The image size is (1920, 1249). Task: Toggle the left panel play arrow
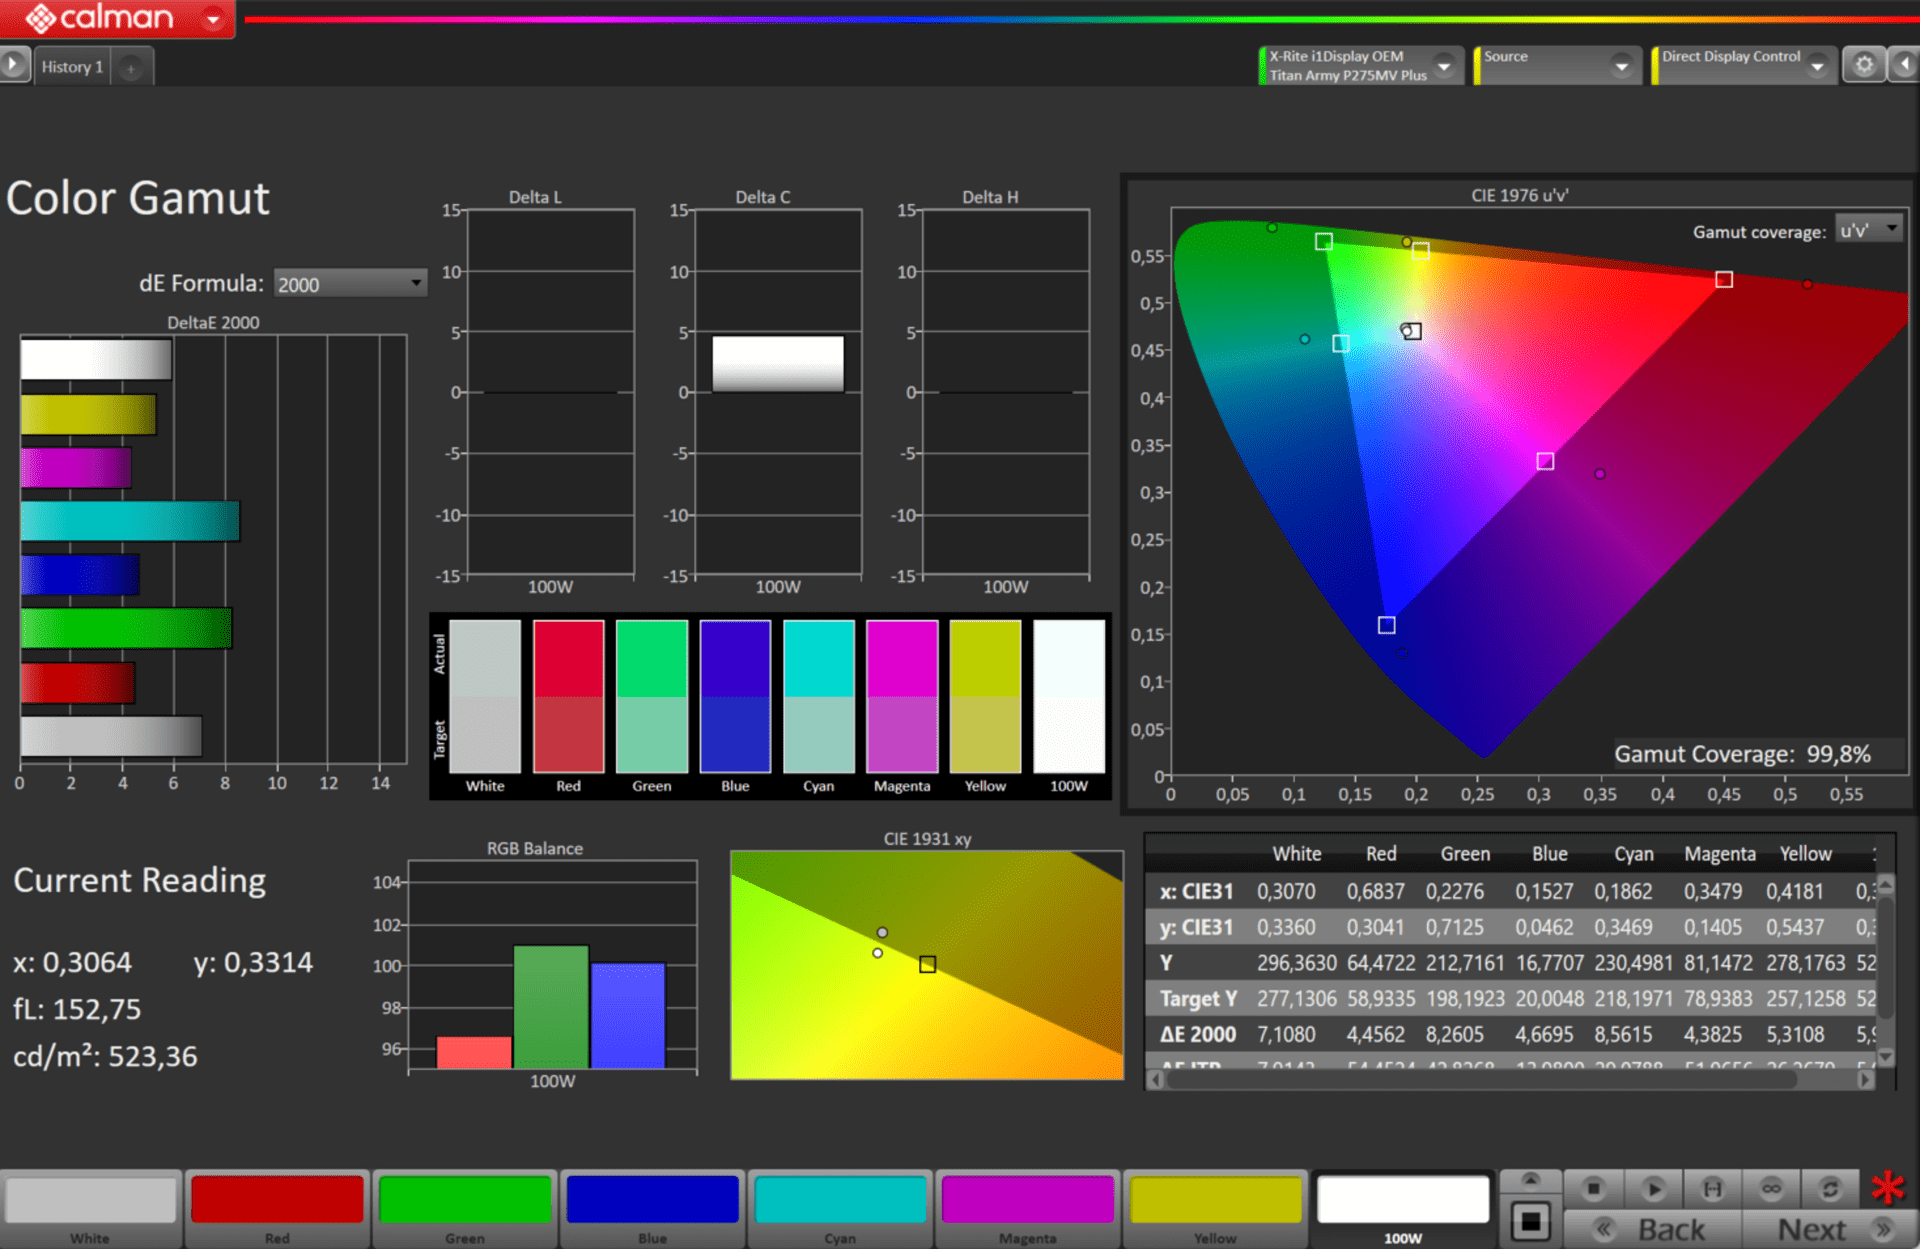(x=13, y=65)
